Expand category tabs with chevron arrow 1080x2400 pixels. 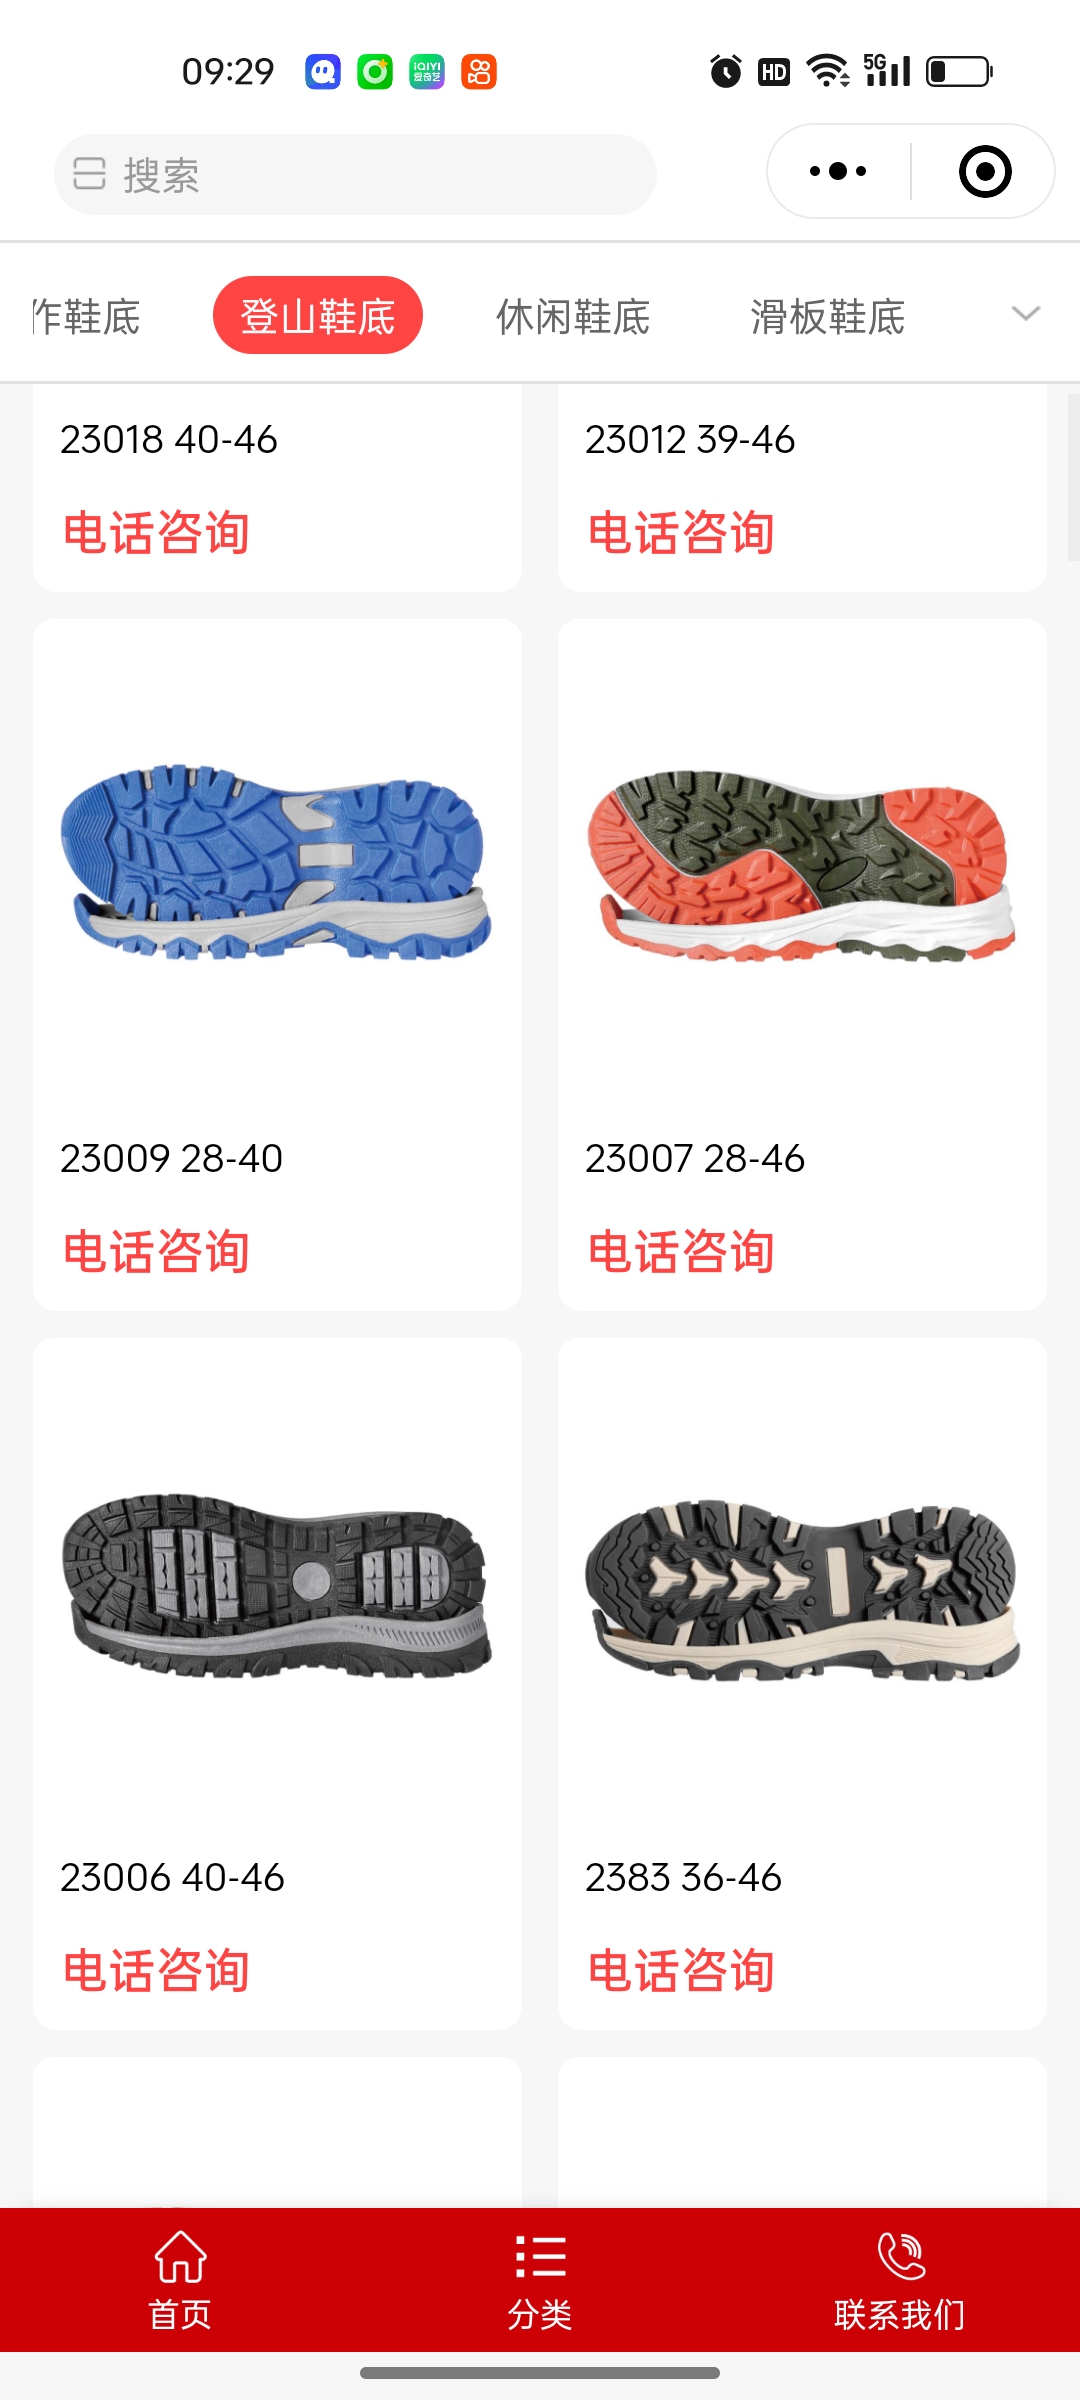pos(1026,314)
